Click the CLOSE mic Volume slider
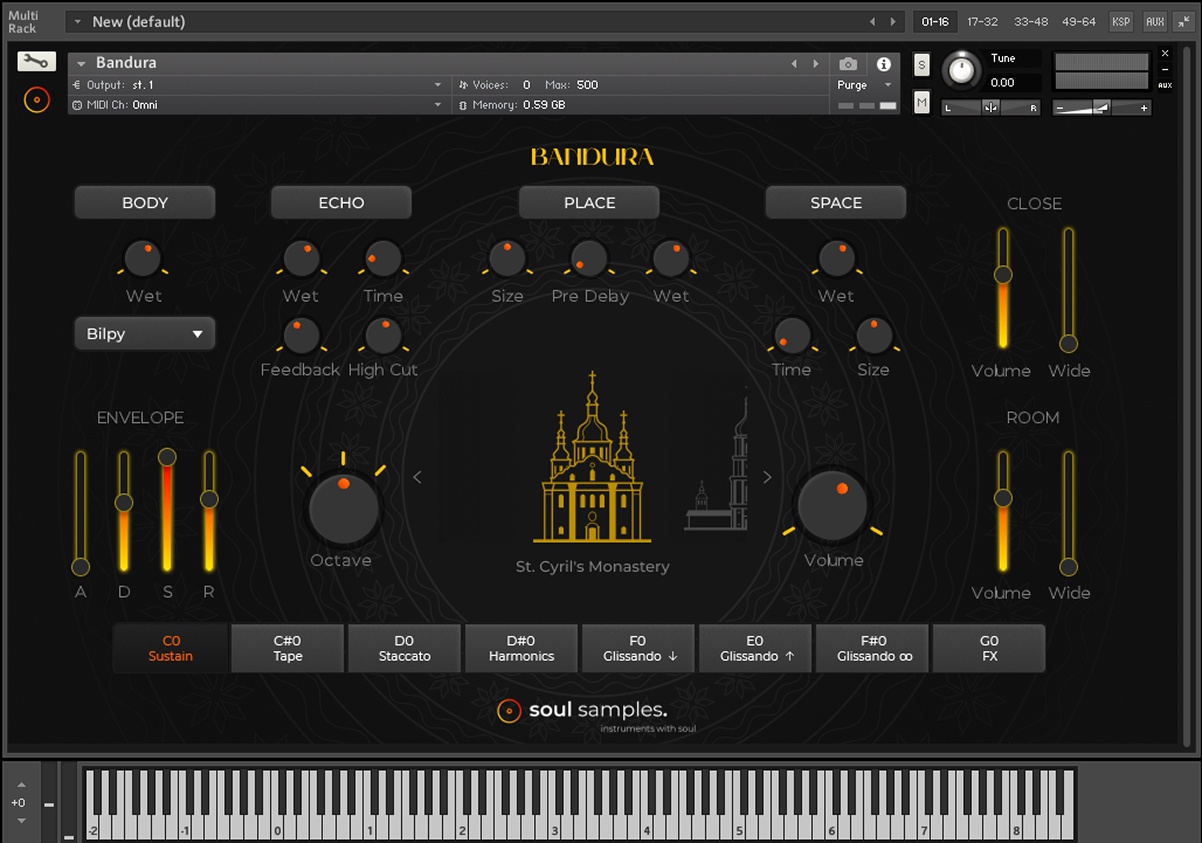The height and width of the screenshot is (843, 1202). tap(1002, 289)
